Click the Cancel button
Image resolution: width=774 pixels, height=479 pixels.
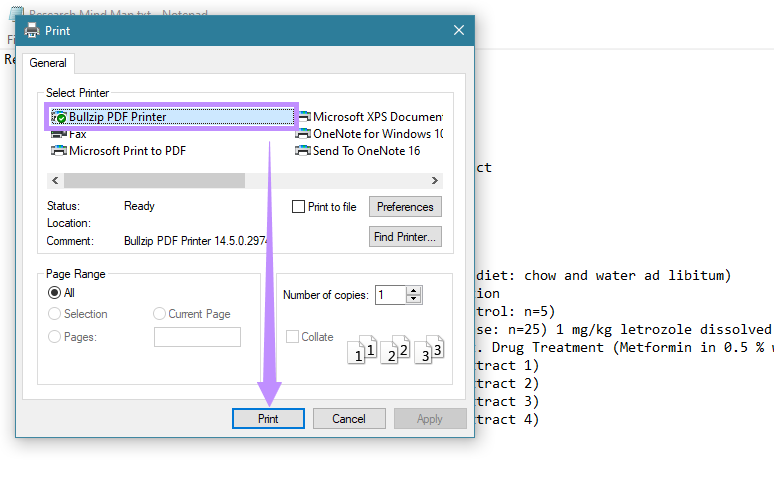click(349, 419)
